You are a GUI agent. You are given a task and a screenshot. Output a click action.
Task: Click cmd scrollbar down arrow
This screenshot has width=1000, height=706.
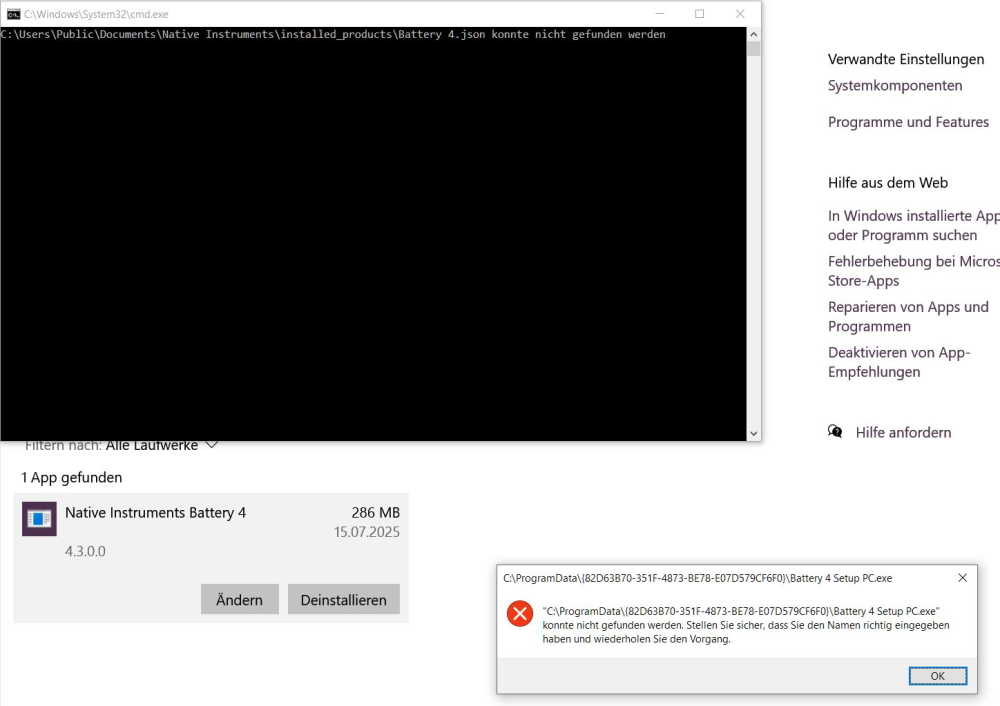[x=754, y=434]
